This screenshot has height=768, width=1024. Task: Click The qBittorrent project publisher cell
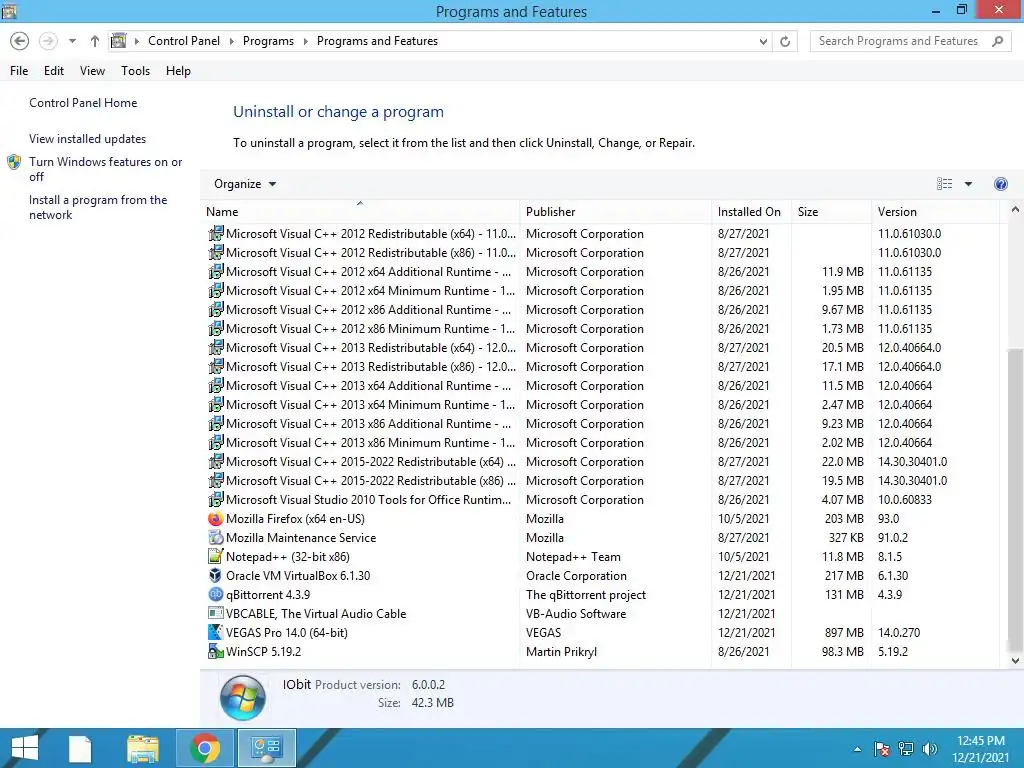pos(586,595)
